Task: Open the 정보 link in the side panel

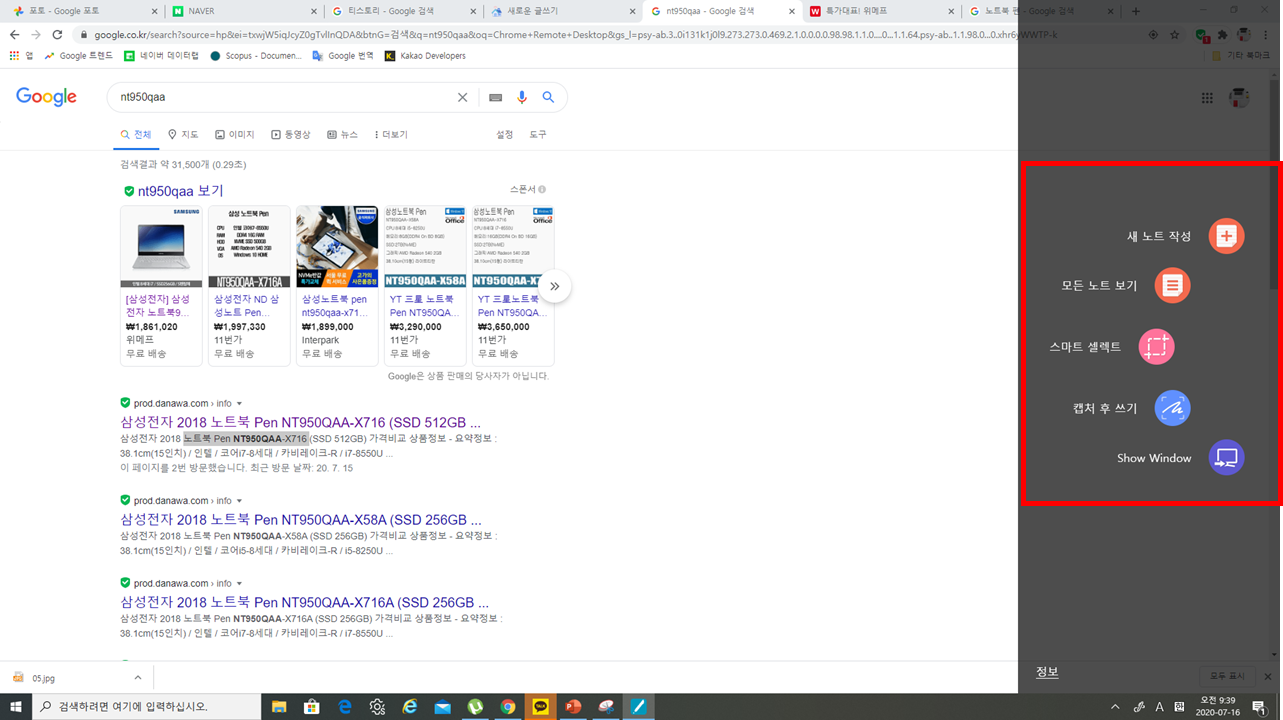Action: (x=1047, y=671)
